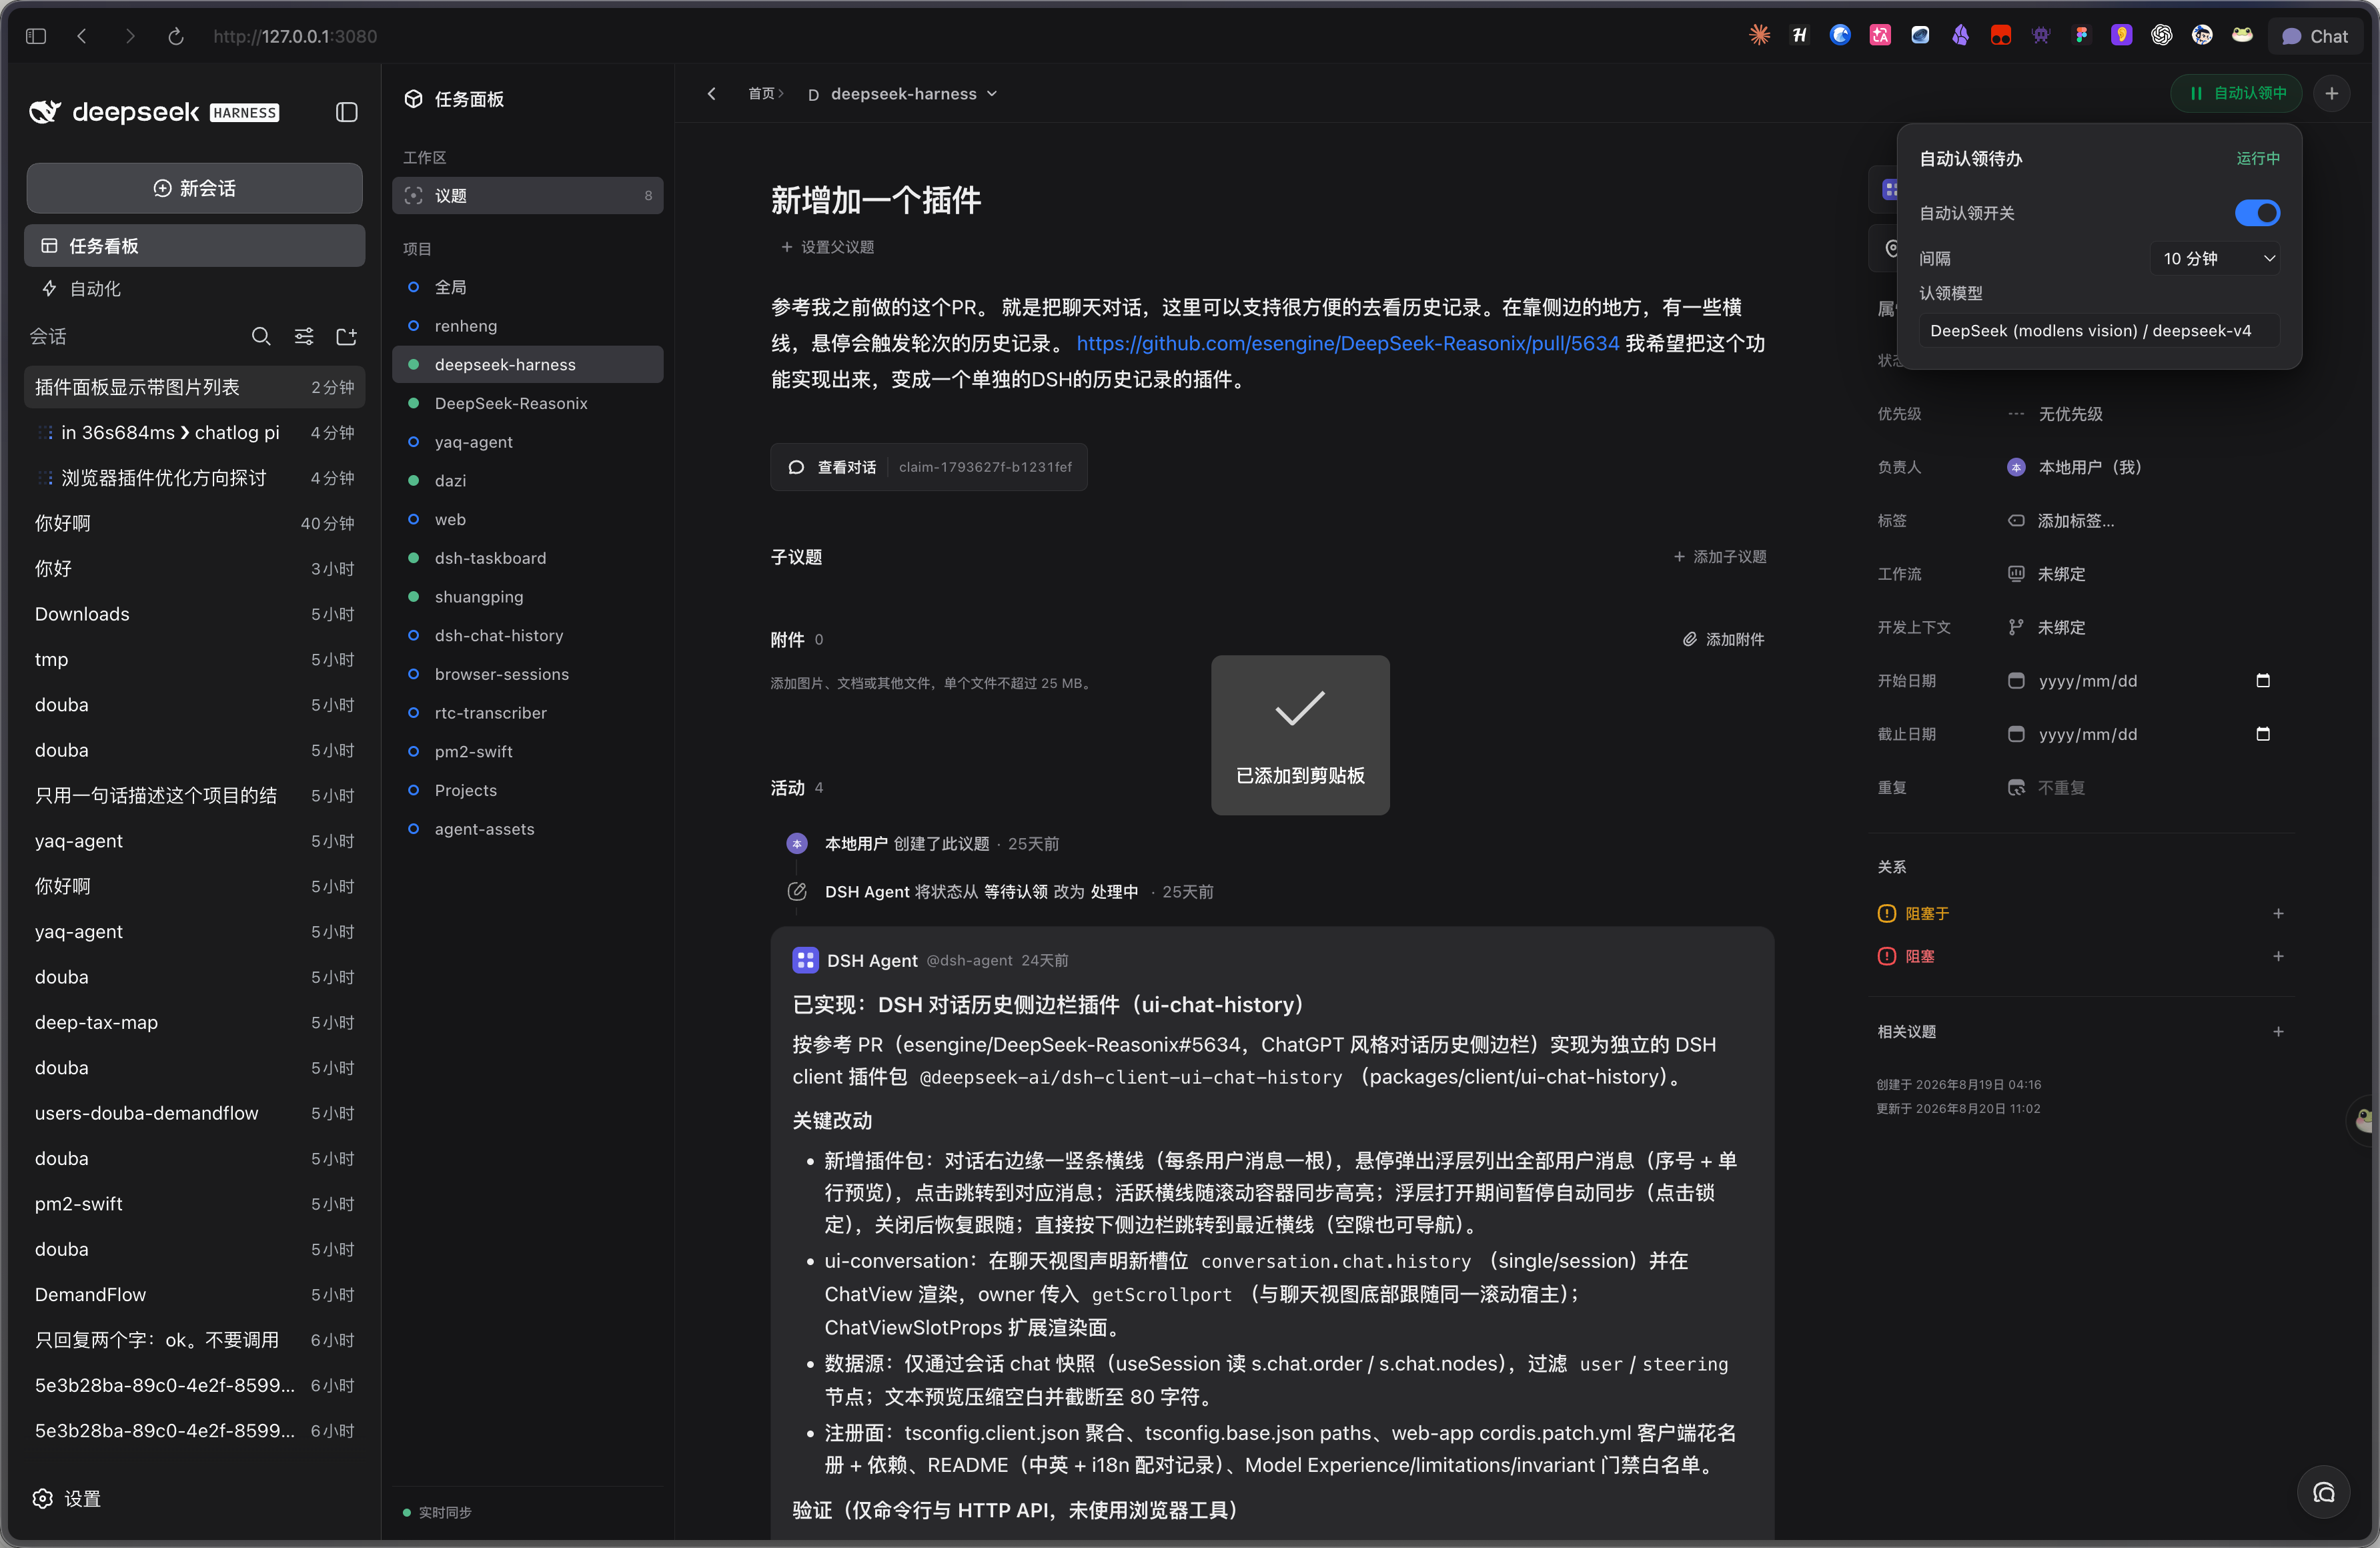Click the address bar 127.0.0.1:3080
Screen dimensions: 2380x1548
coord(295,36)
